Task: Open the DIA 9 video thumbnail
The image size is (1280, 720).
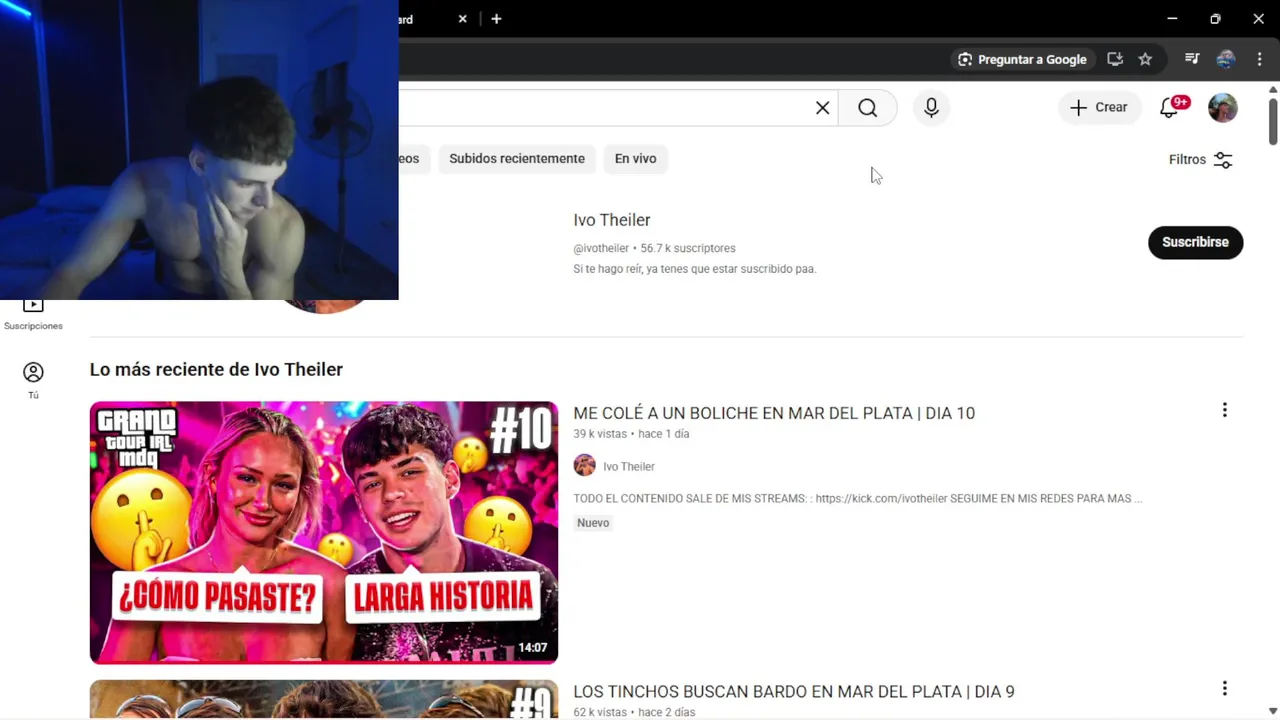Action: pos(324,699)
